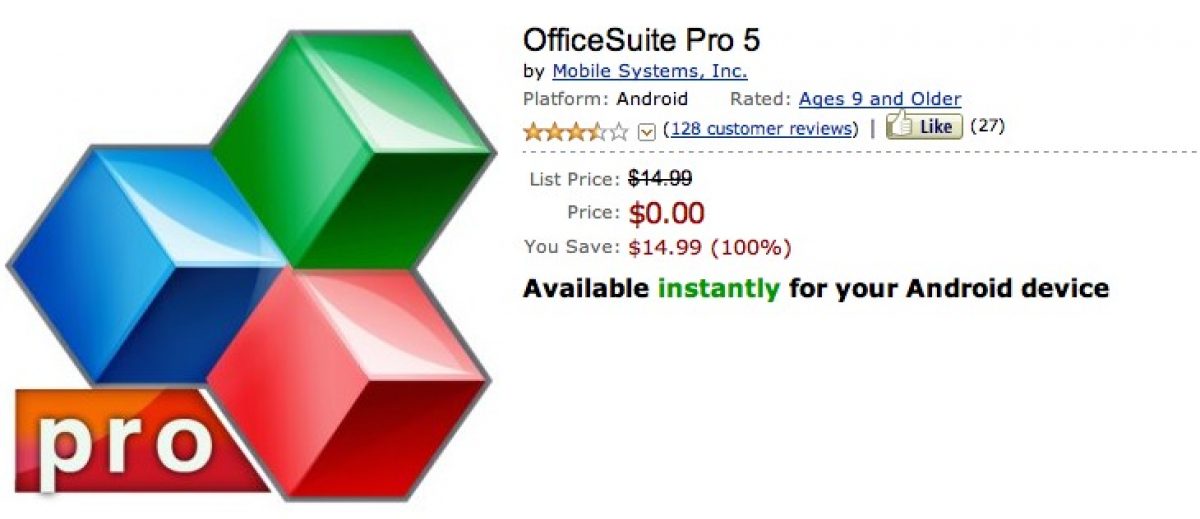View the 128 customer reviews link
Viewport: 1200px width, 519px height.
[761, 129]
